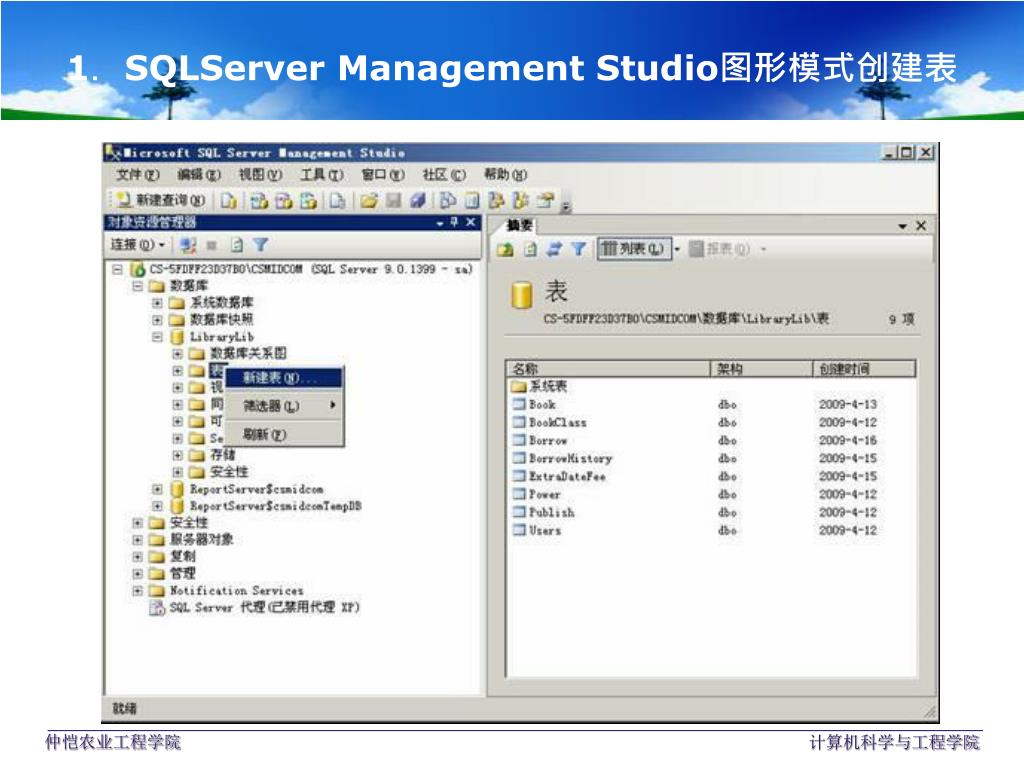This screenshot has width=1024, height=768.
Task: Click the table icon beside BookClass
Action: tap(519, 422)
